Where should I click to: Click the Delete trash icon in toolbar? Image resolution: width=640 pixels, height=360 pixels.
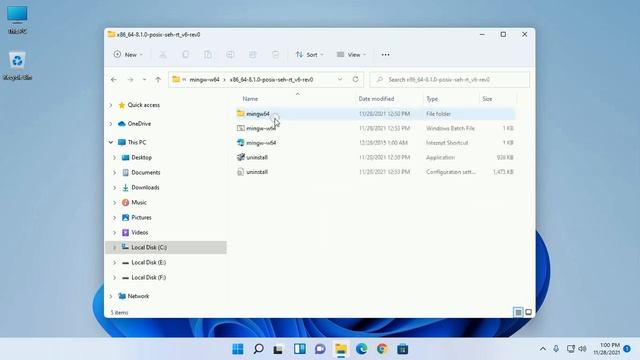[276, 54]
